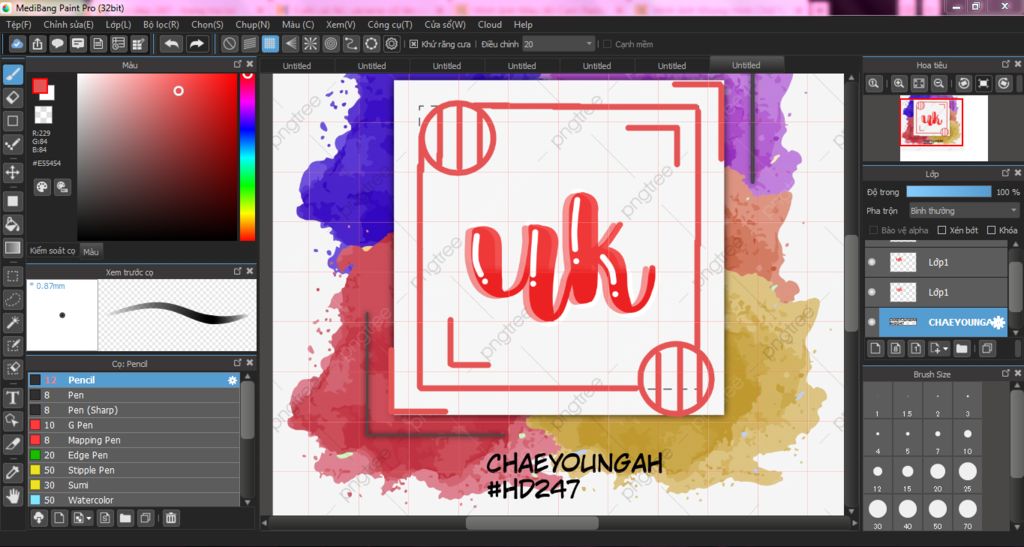Select the G Pen brush
1024x547 pixels.
point(134,425)
